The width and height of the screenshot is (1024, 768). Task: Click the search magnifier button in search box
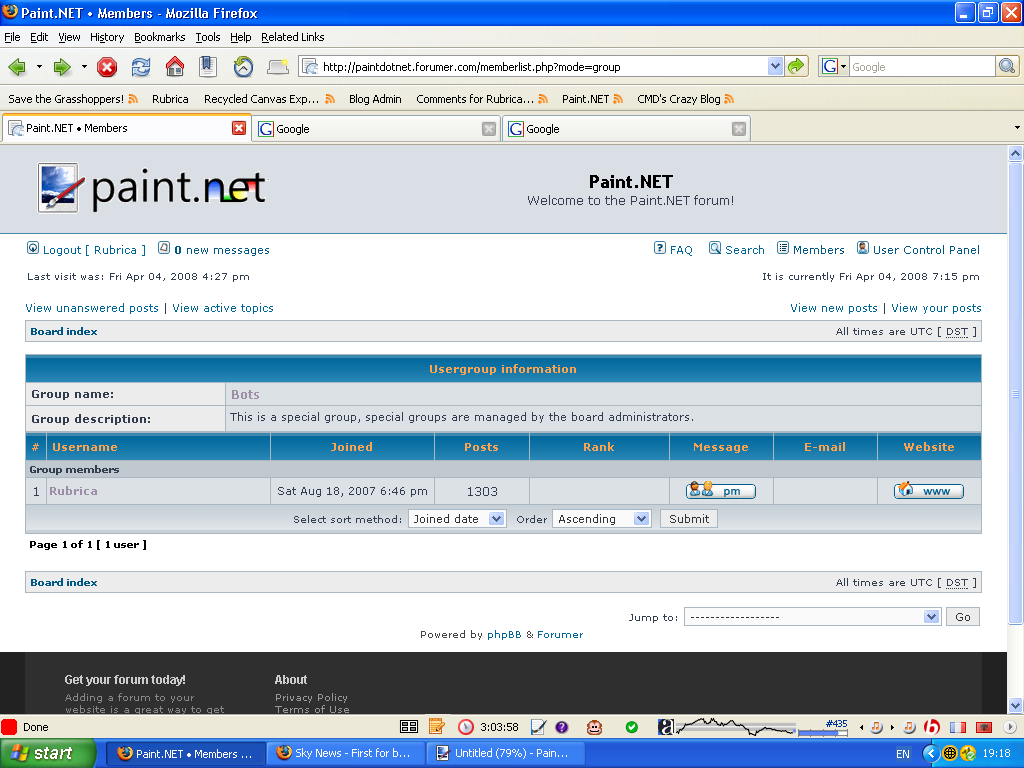click(1006, 66)
